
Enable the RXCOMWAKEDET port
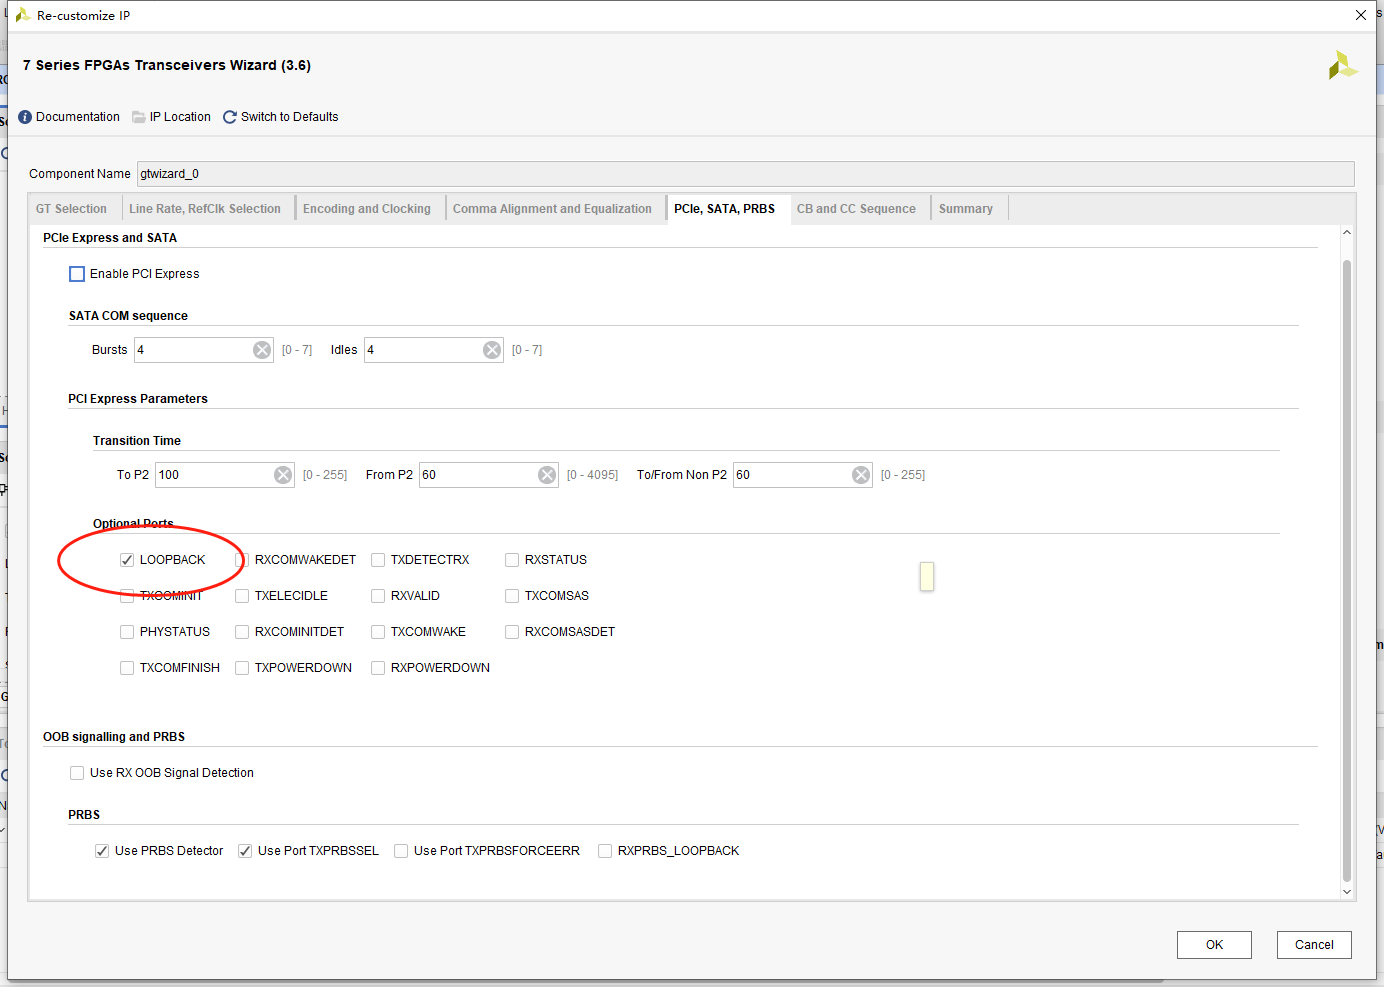[x=242, y=560]
